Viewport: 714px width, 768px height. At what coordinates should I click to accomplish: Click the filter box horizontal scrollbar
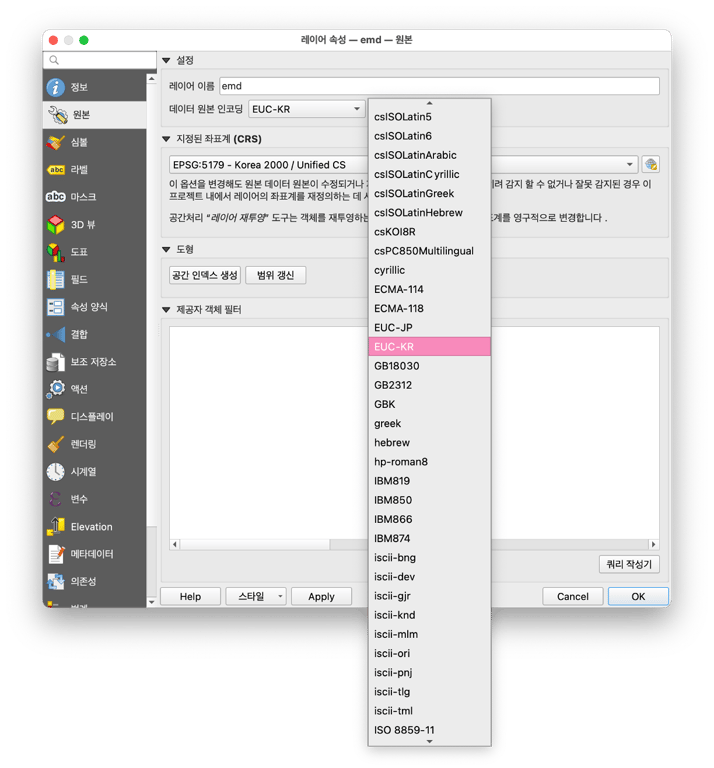click(255, 544)
